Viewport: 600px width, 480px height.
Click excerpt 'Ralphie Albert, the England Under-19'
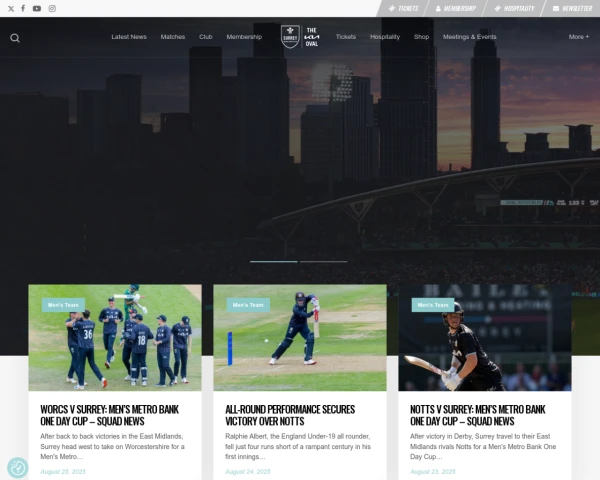tap(298, 446)
